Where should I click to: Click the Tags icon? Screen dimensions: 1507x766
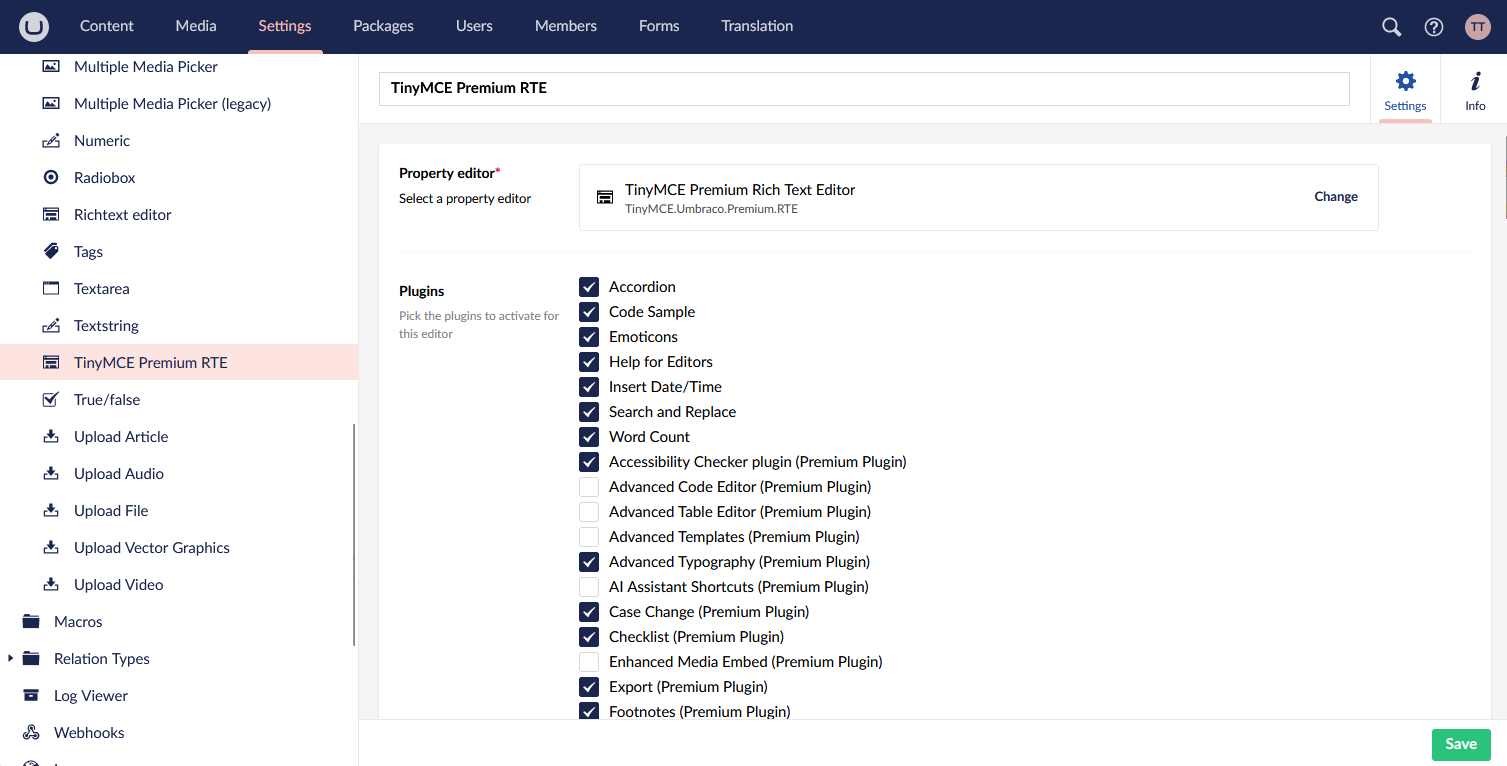(51, 252)
